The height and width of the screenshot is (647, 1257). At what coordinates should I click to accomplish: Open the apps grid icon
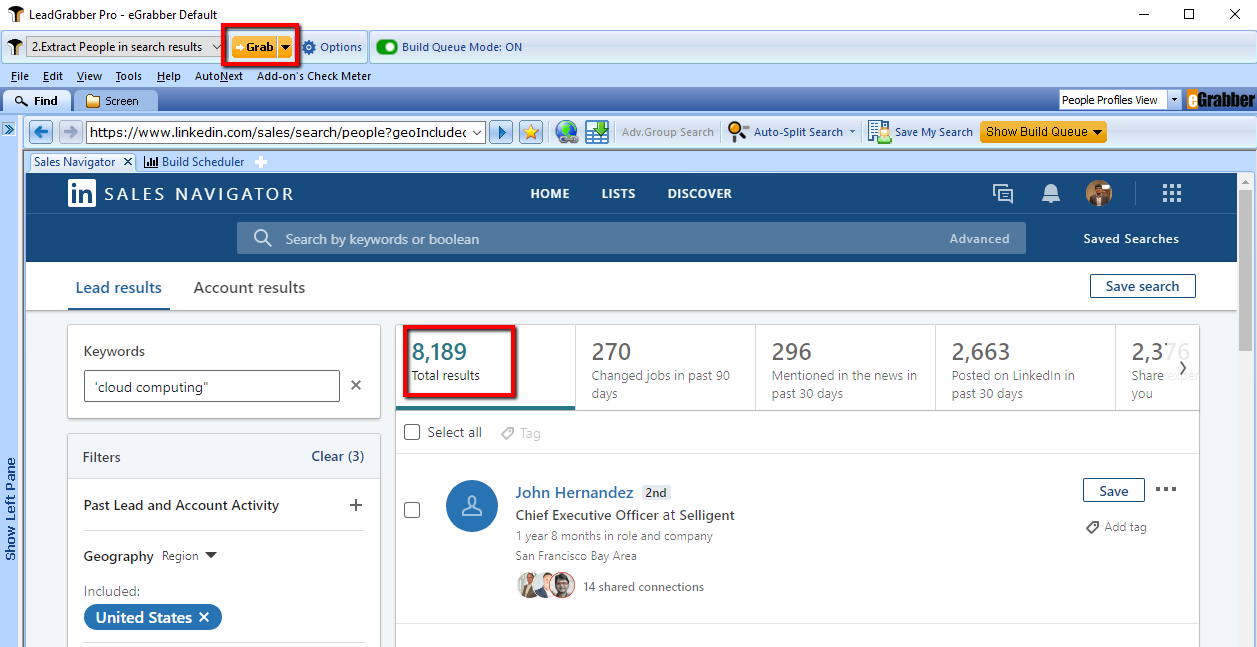[1172, 194]
